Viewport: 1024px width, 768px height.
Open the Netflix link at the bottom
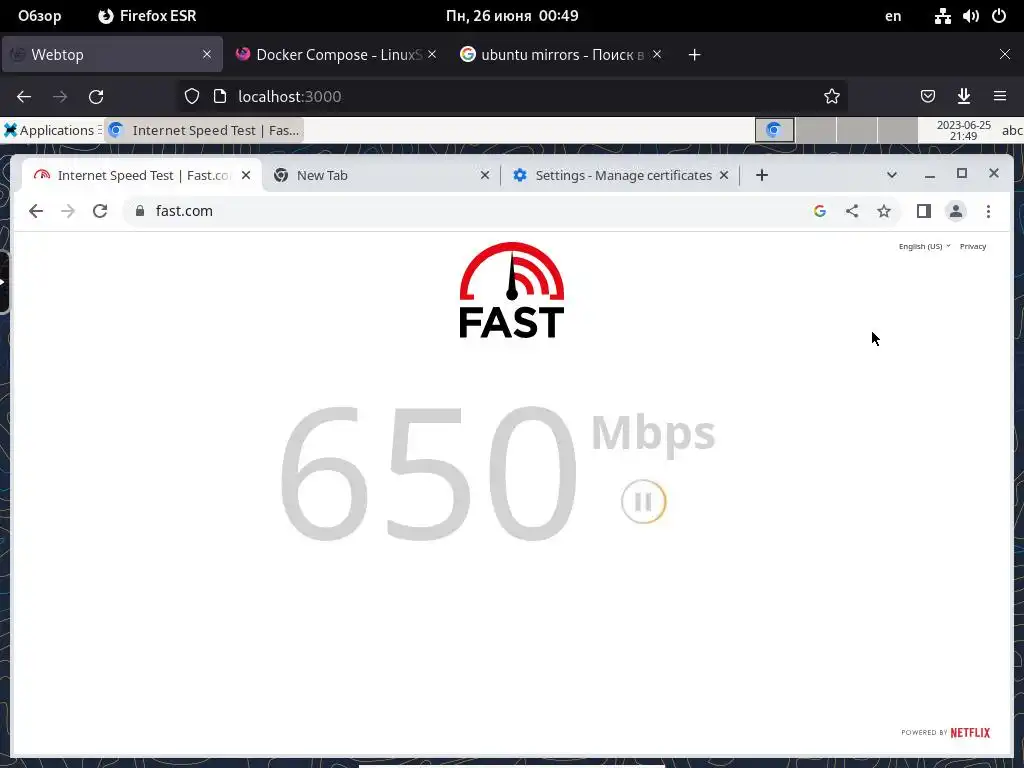[x=970, y=732]
